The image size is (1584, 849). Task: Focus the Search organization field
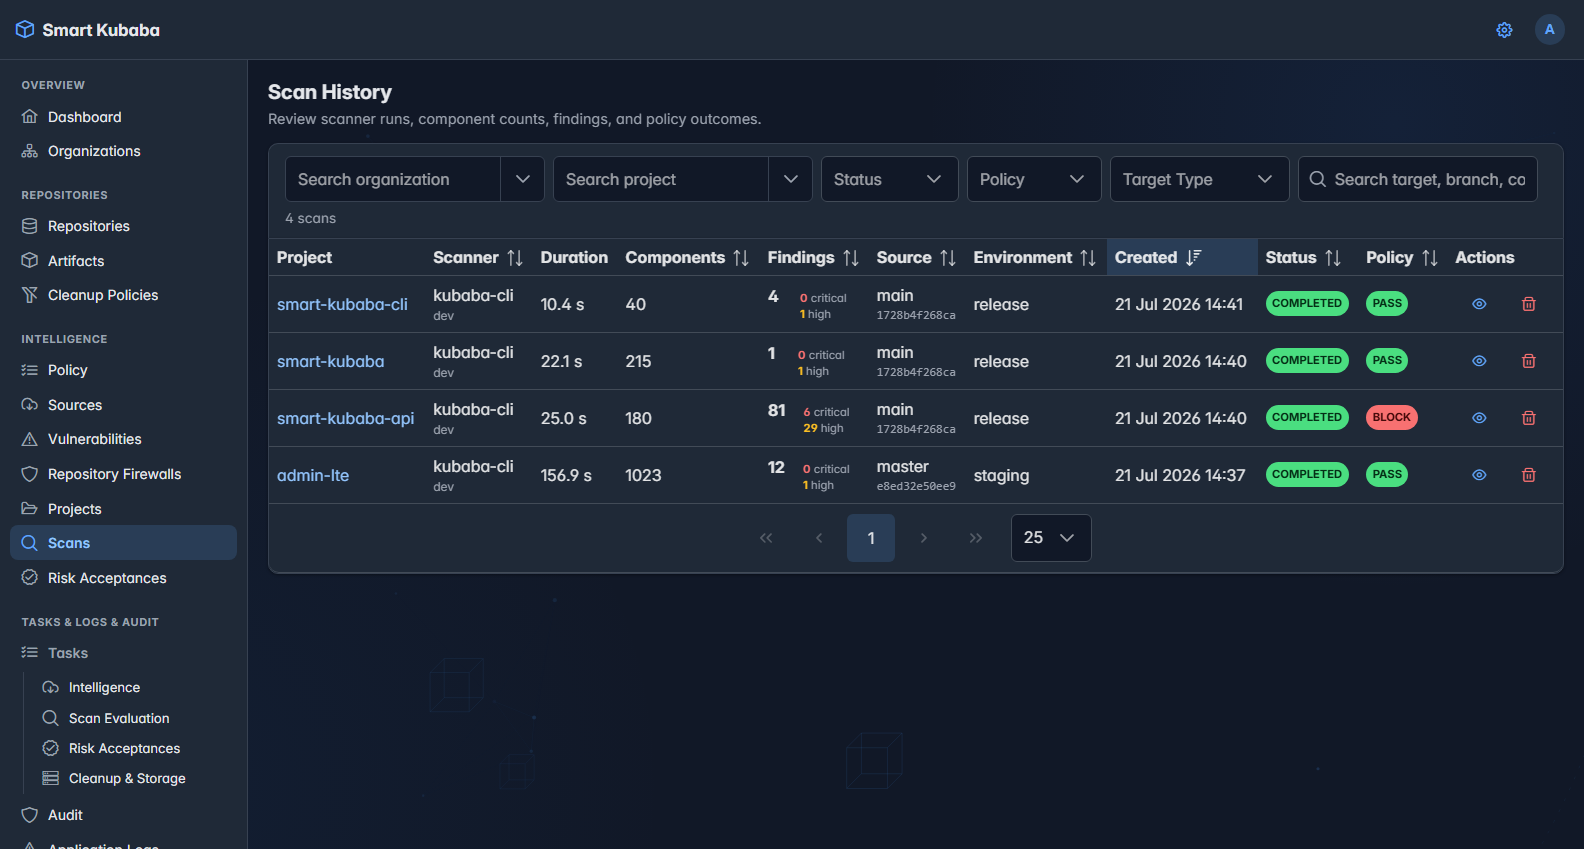[x=393, y=179]
